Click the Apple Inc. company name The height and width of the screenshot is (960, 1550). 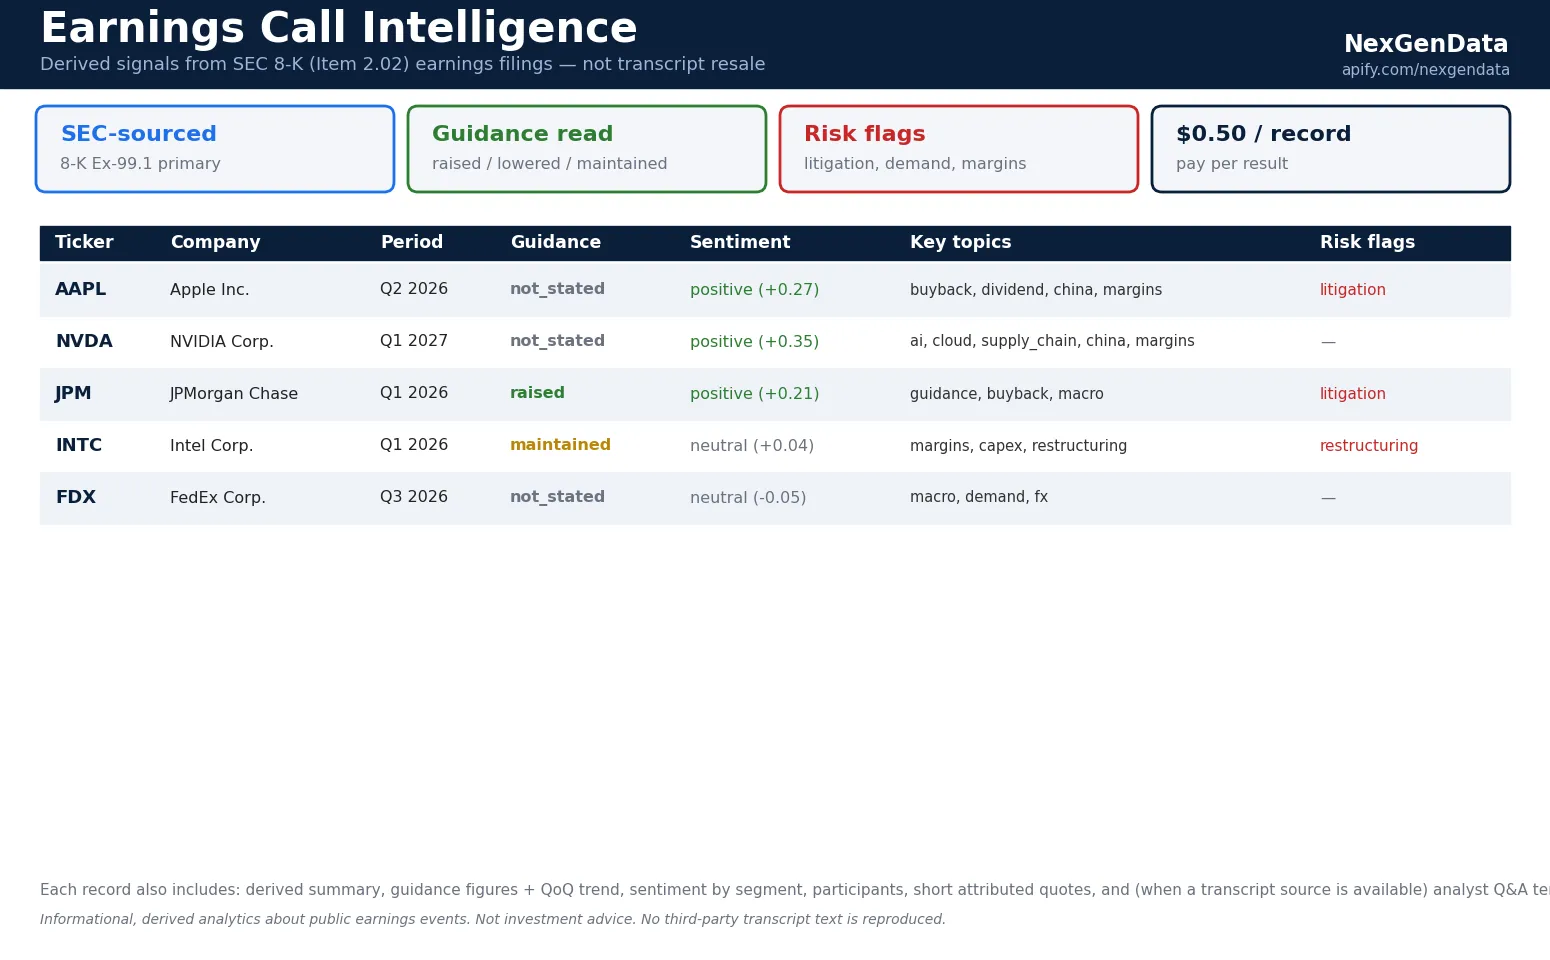coord(210,289)
